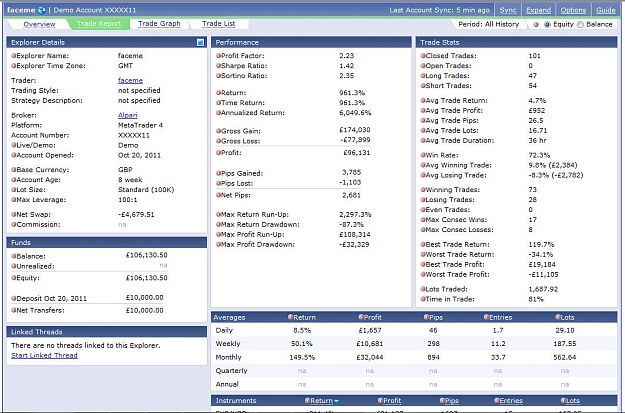Click the globe icon next to faceme

point(41,10)
